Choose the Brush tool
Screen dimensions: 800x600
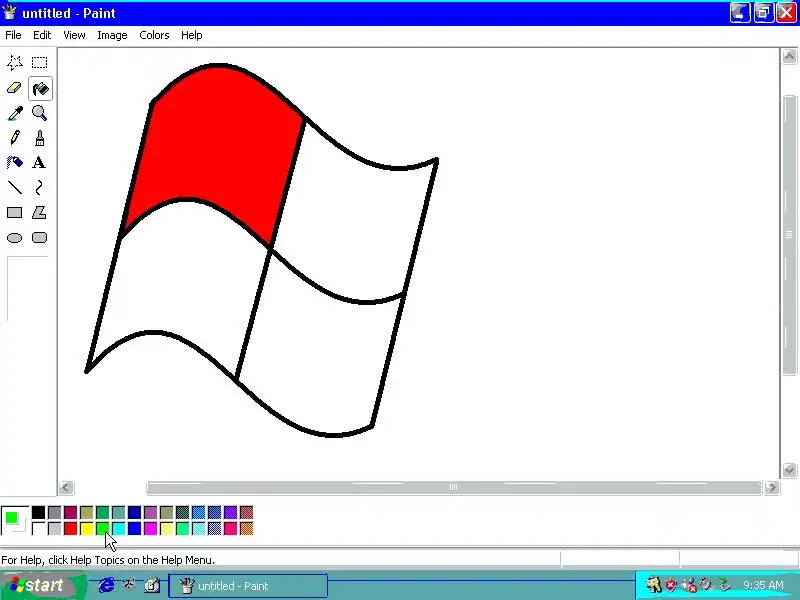(40, 138)
